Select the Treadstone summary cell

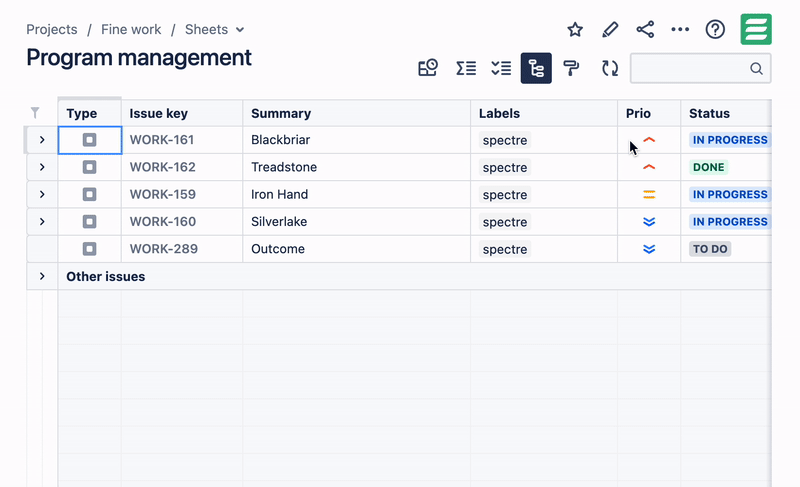click(357, 167)
